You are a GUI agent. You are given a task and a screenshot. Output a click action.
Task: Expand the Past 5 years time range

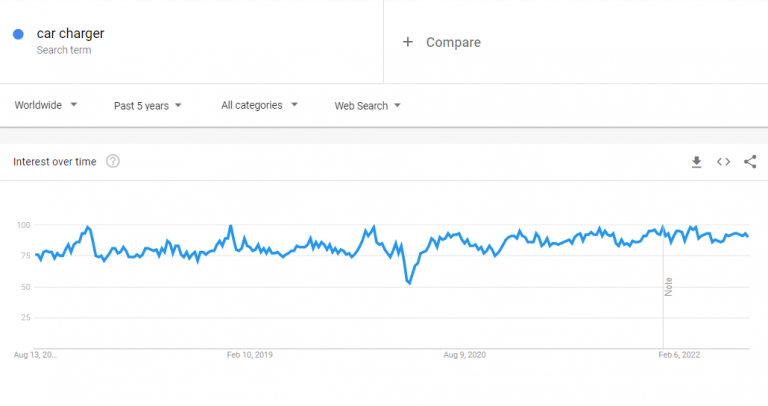click(148, 105)
